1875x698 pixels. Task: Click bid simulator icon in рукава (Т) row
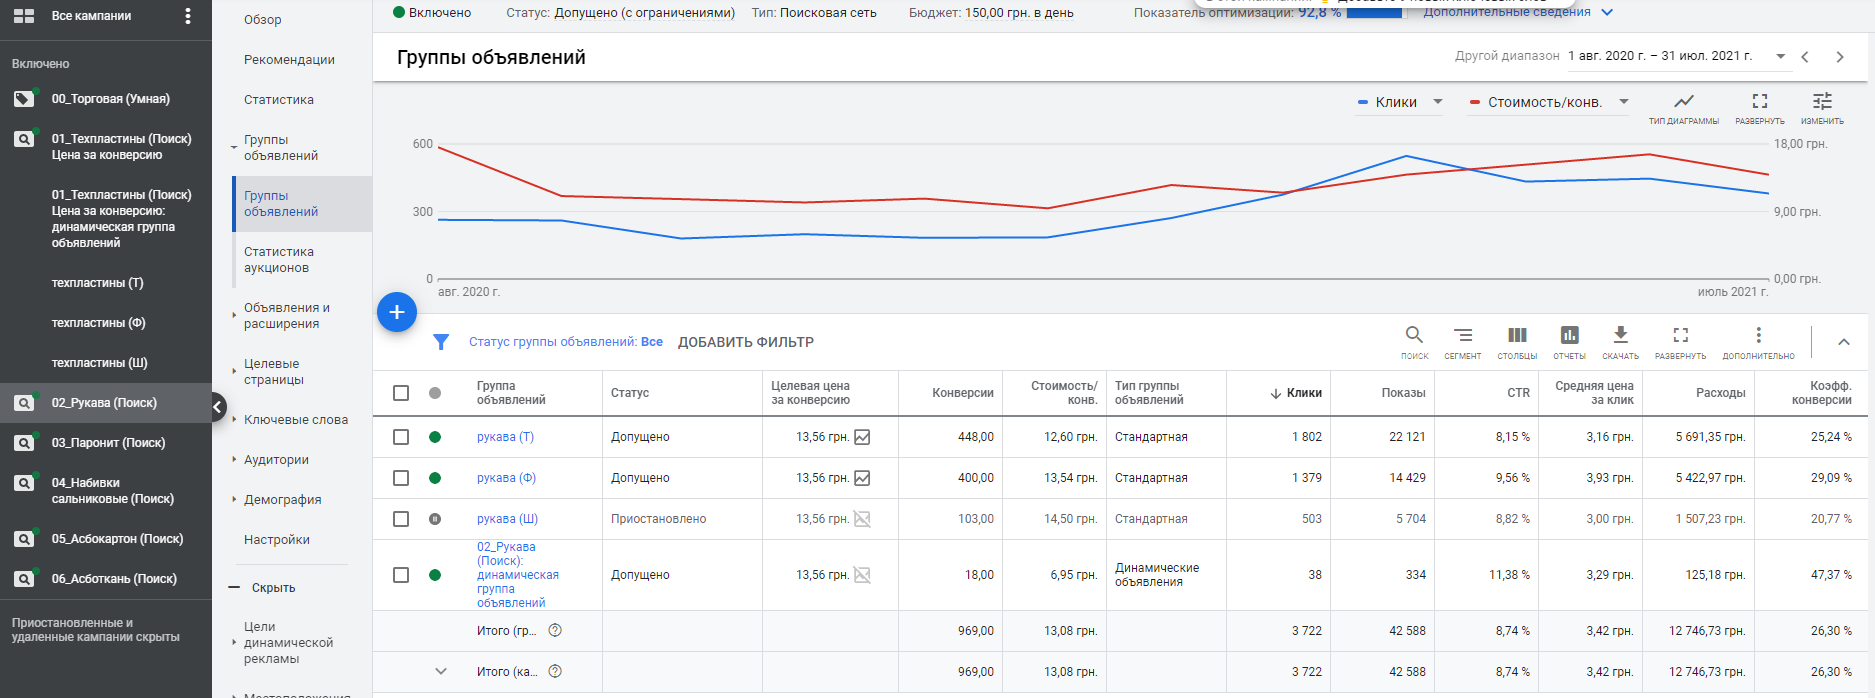(862, 437)
